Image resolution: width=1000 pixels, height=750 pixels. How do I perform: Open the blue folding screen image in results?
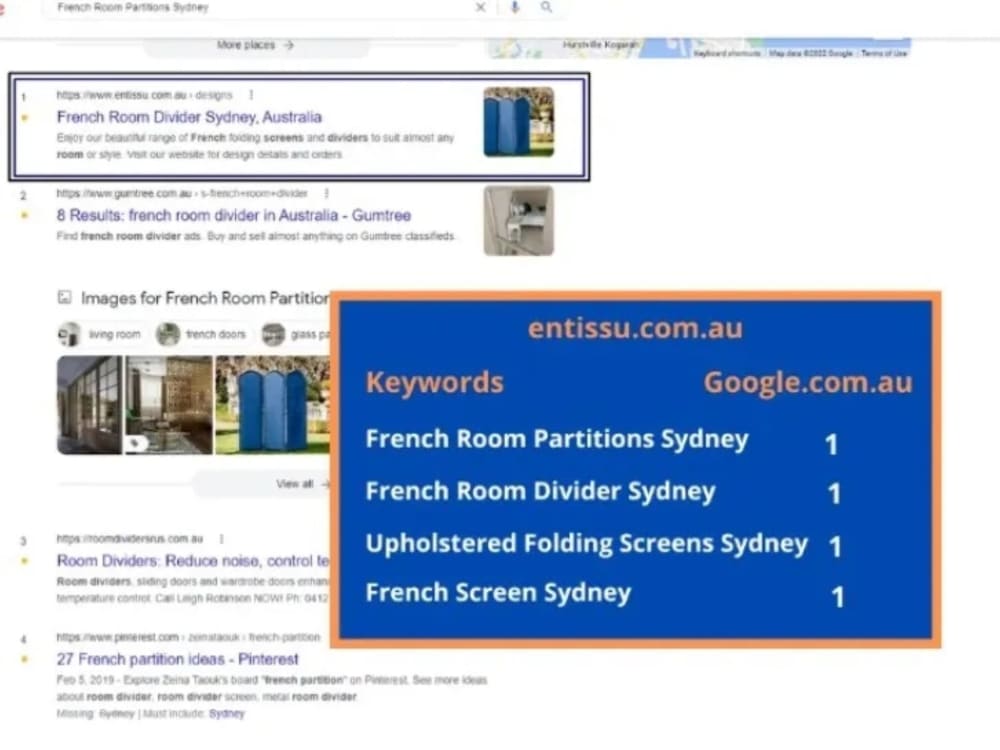(273, 406)
